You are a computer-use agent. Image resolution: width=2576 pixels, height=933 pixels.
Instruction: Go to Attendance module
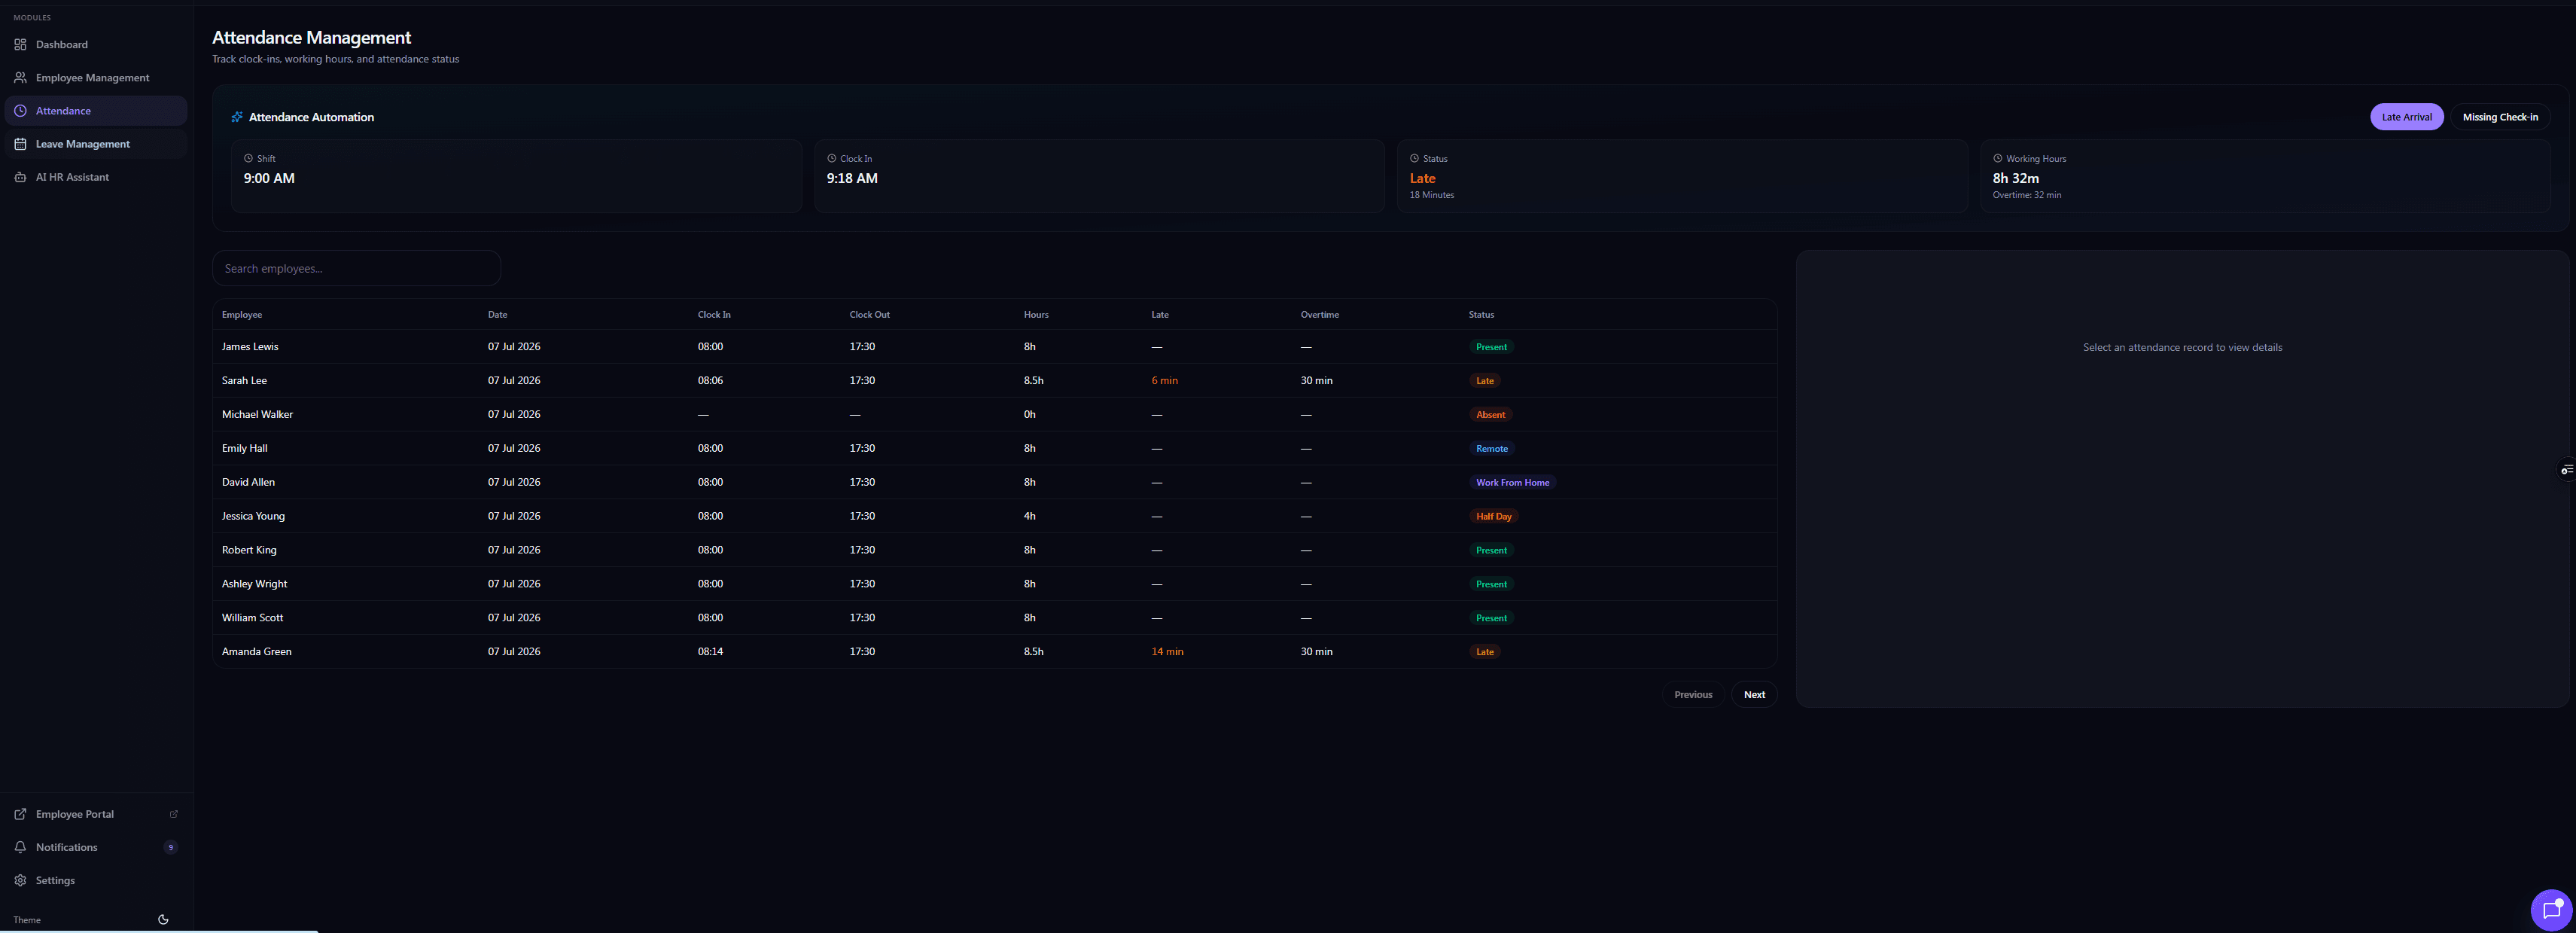point(96,111)
